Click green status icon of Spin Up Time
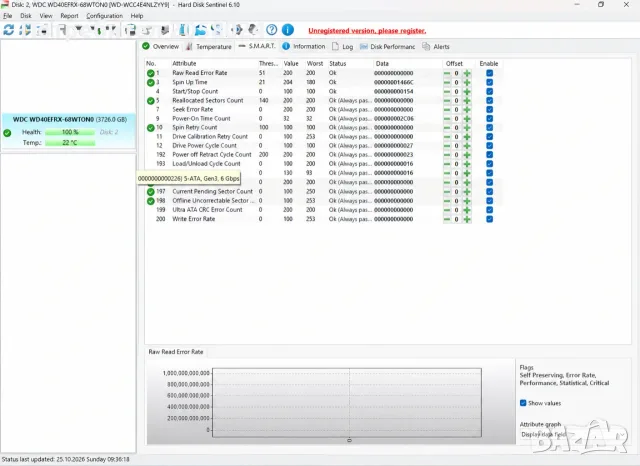The height and width of the screenshot is (466, 640). pos(151,82)
